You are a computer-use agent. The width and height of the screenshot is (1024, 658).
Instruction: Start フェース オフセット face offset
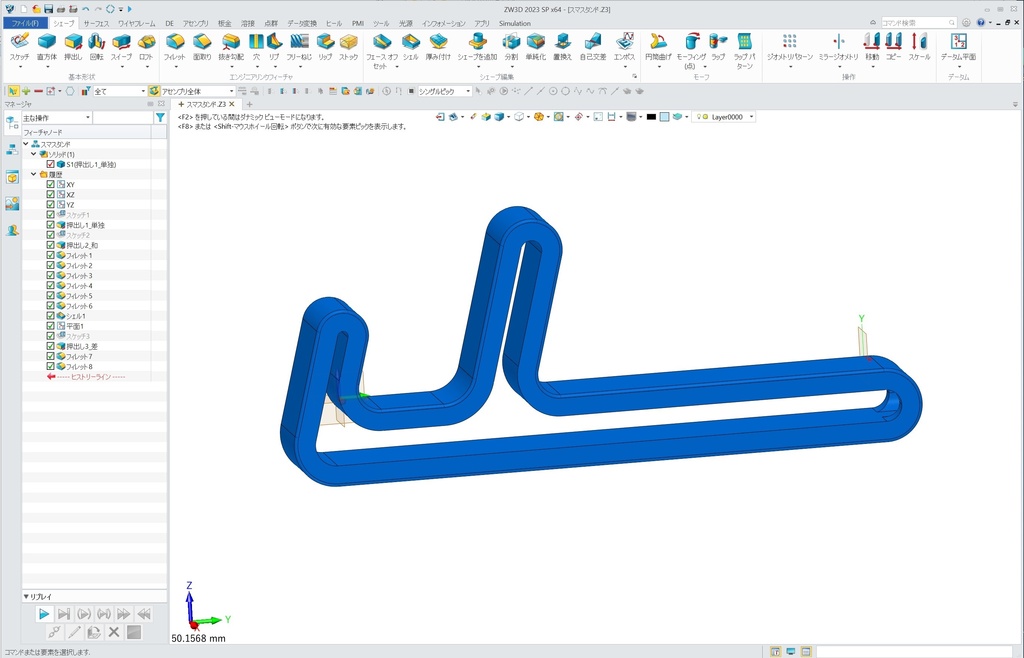click(x=382, y=51)
